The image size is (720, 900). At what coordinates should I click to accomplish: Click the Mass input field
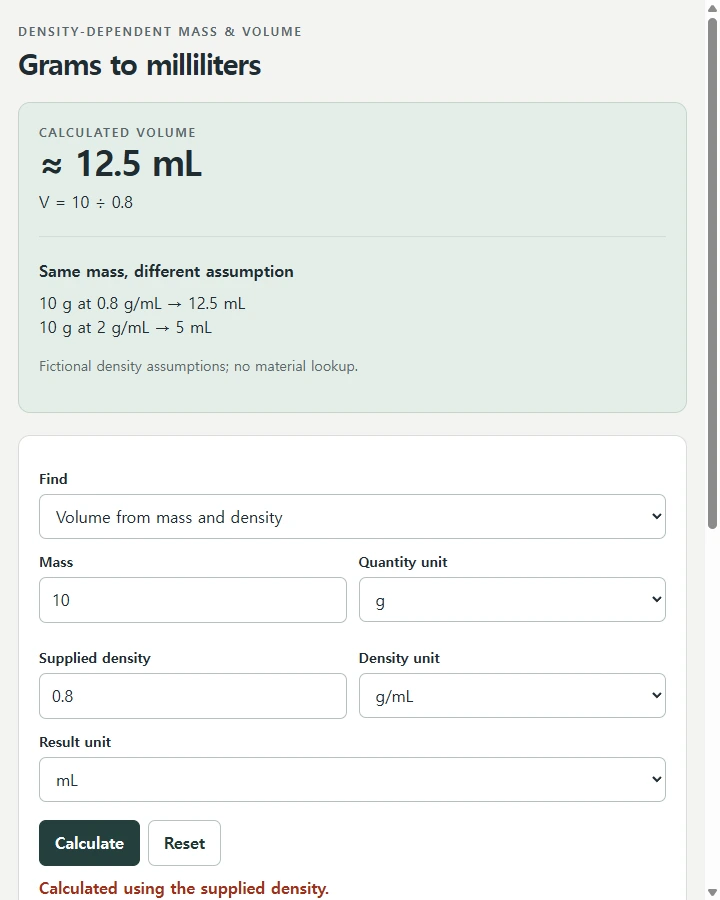coord(192,600)
